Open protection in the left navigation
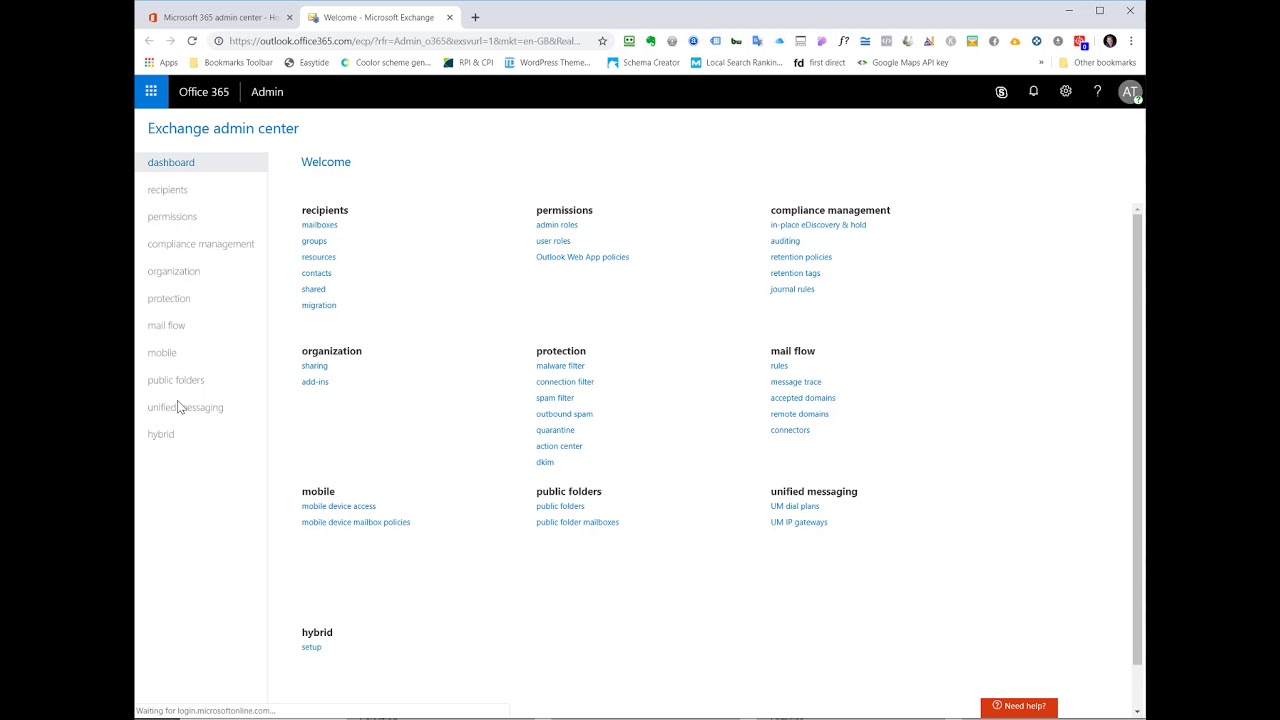 169,299
